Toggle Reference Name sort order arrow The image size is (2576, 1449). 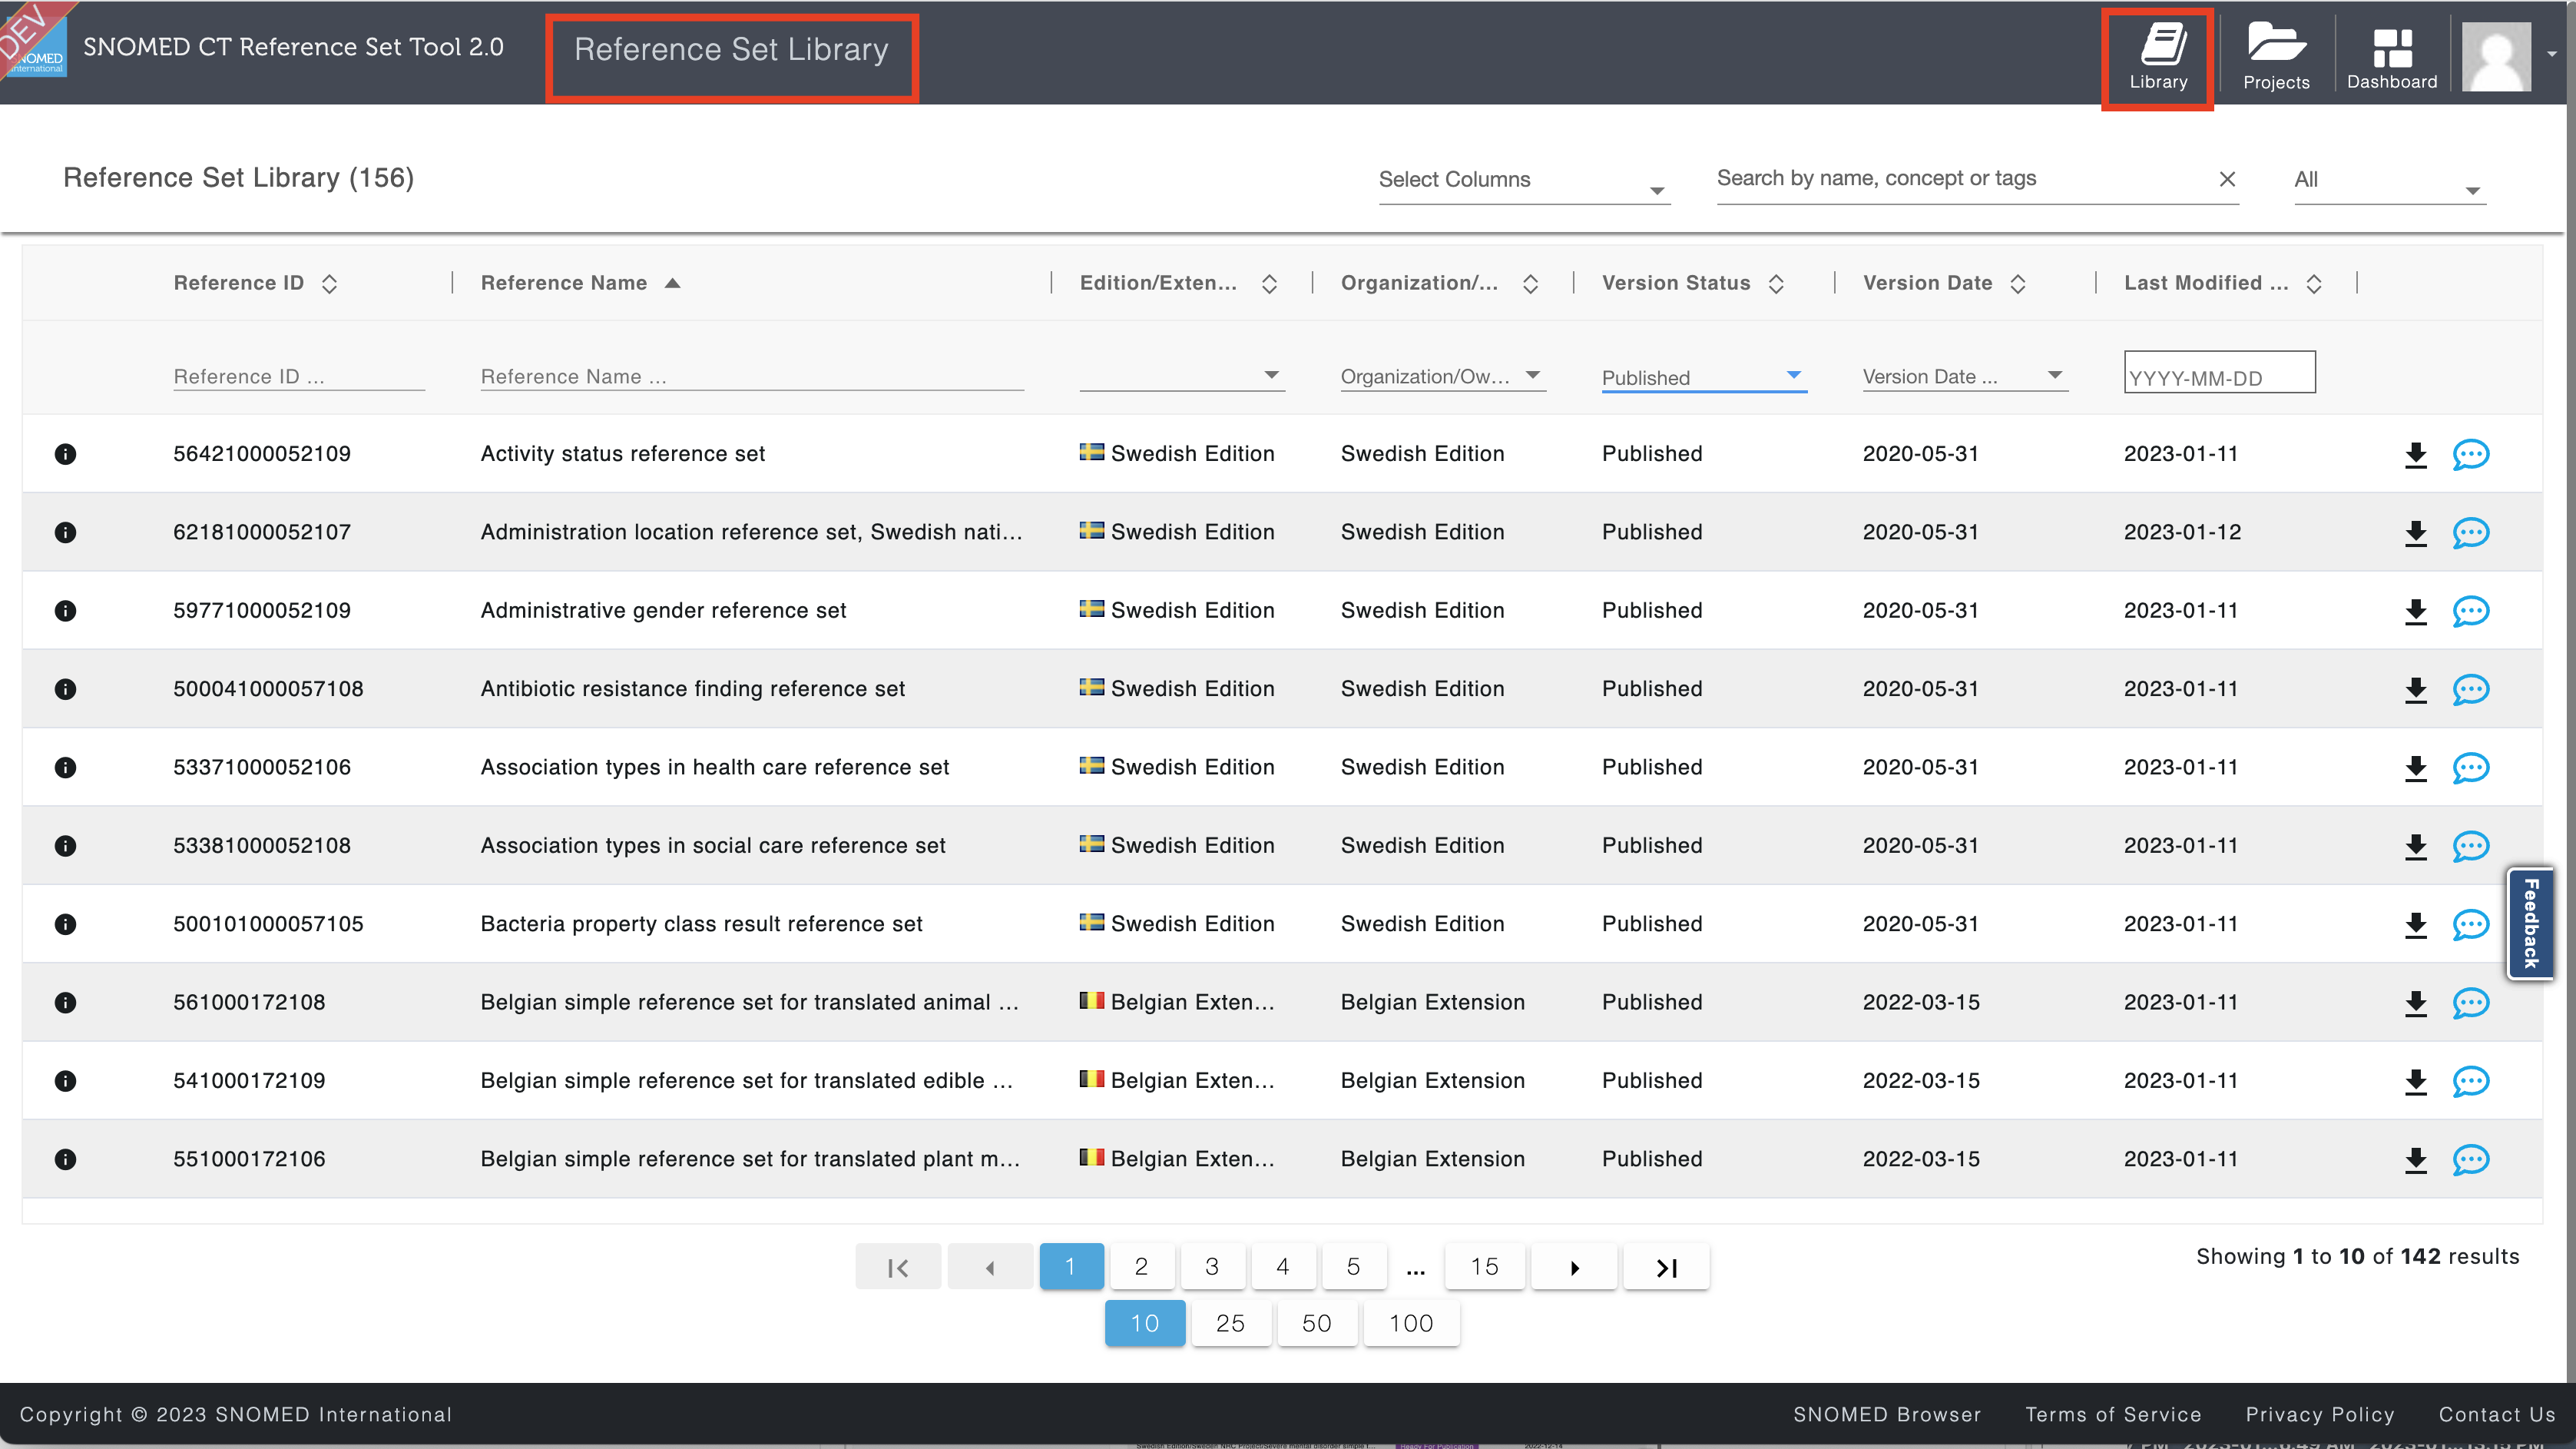673,284
